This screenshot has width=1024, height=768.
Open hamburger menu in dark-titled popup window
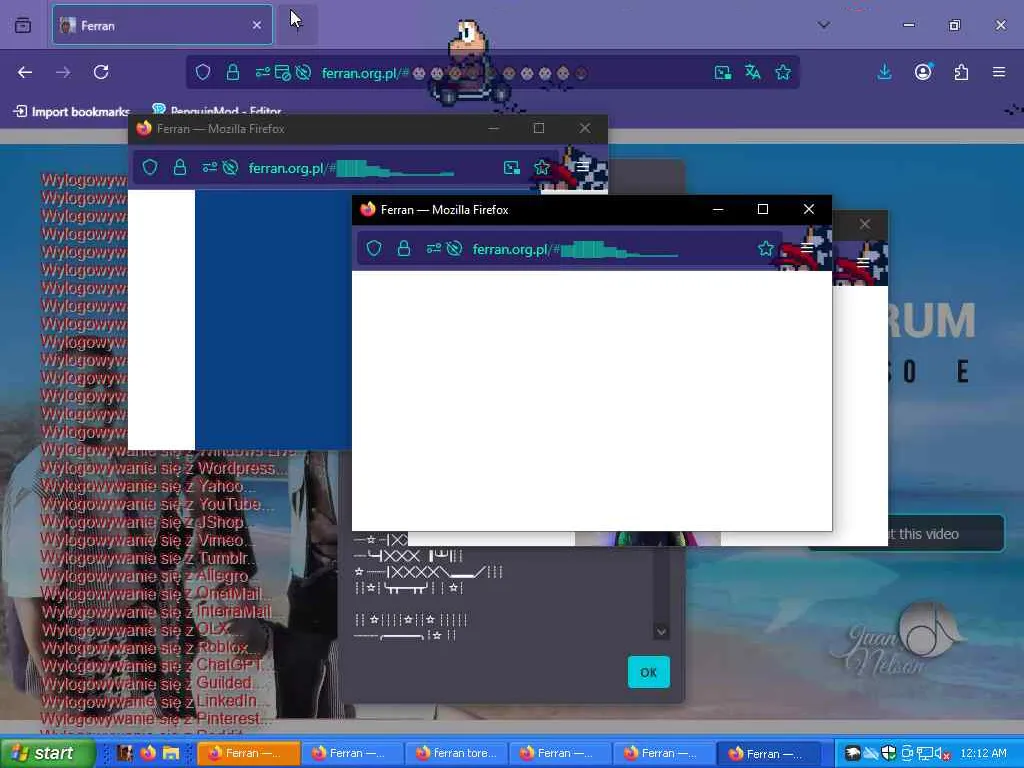click(583, 167)
